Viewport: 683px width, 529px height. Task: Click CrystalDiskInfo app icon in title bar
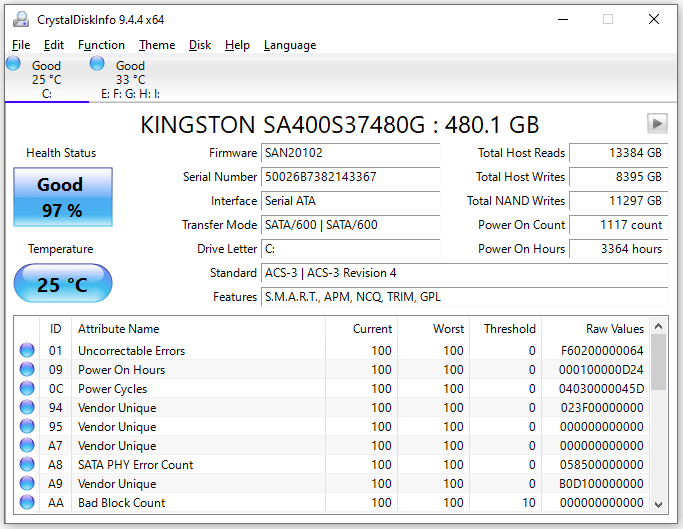click(x=20, y=19)
